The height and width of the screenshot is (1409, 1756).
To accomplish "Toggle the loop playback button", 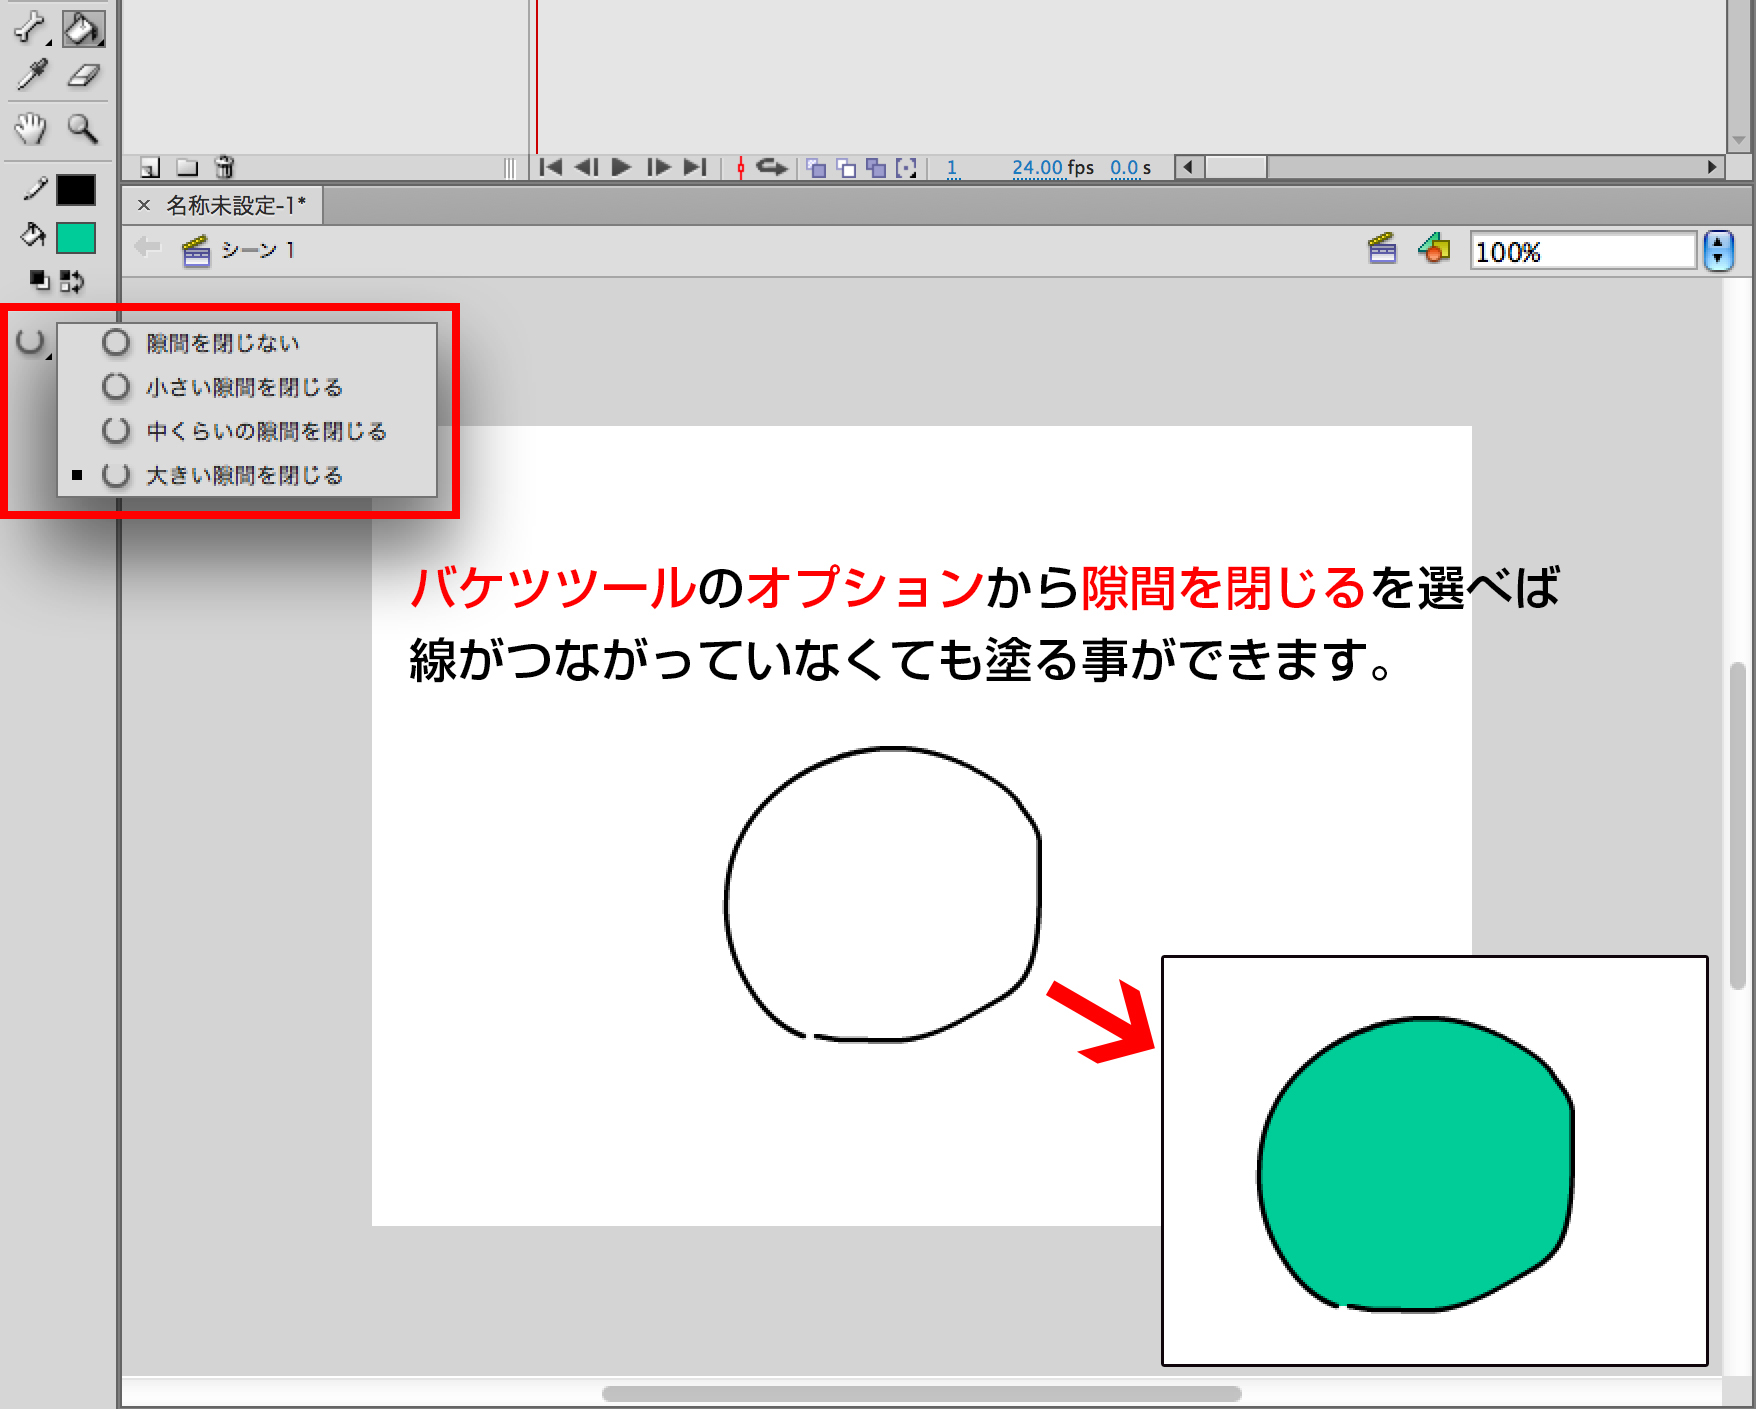I will (771, 167).
